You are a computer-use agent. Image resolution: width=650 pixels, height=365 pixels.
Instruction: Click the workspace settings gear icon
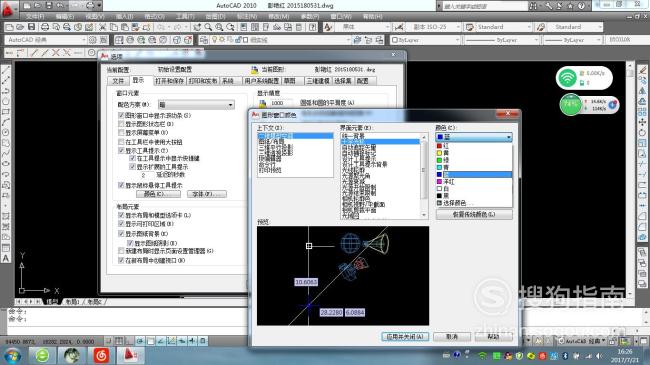[93, 40]
